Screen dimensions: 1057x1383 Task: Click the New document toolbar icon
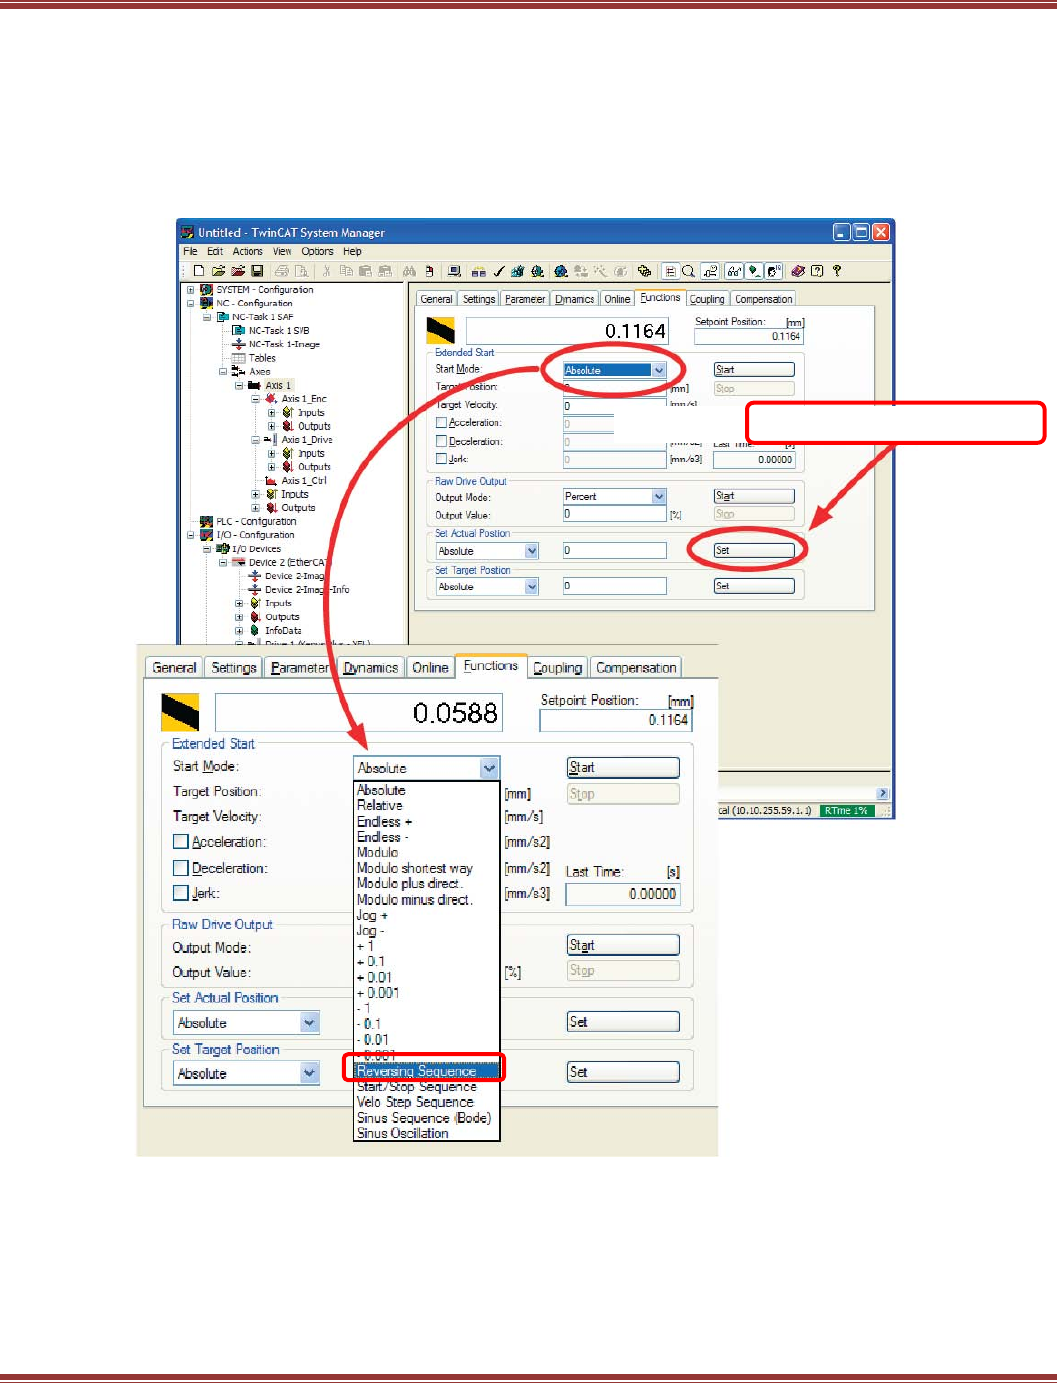(x=198, y=270)
